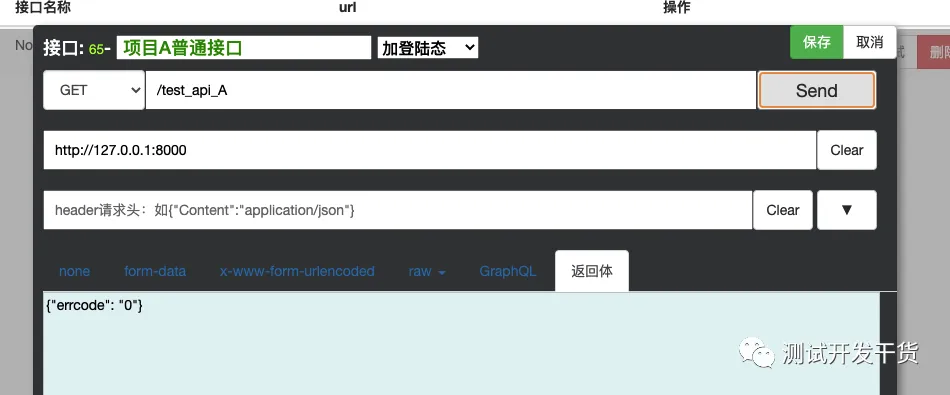Open the GET method dropdown
Image resolution: width=950 pixels, height=395 pixels.
coord(94,90)
